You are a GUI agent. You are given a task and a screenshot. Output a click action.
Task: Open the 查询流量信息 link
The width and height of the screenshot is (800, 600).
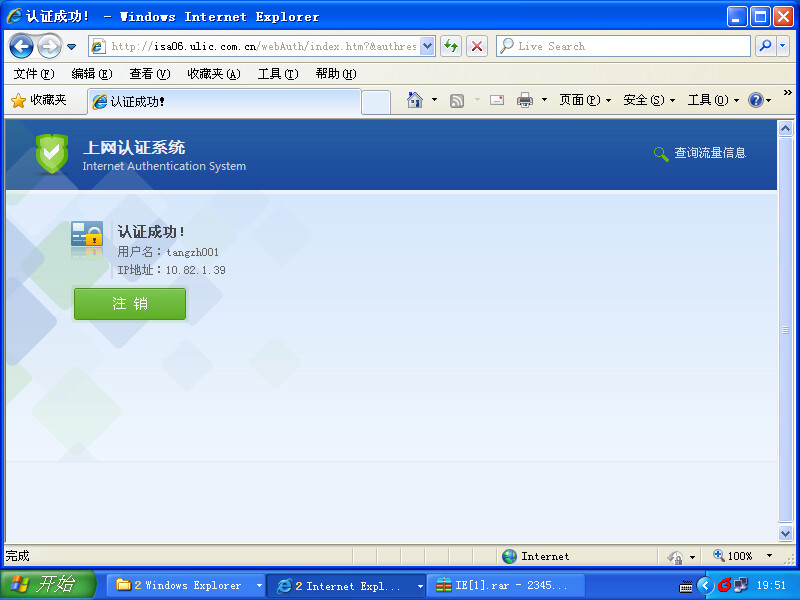coord(709,153)
